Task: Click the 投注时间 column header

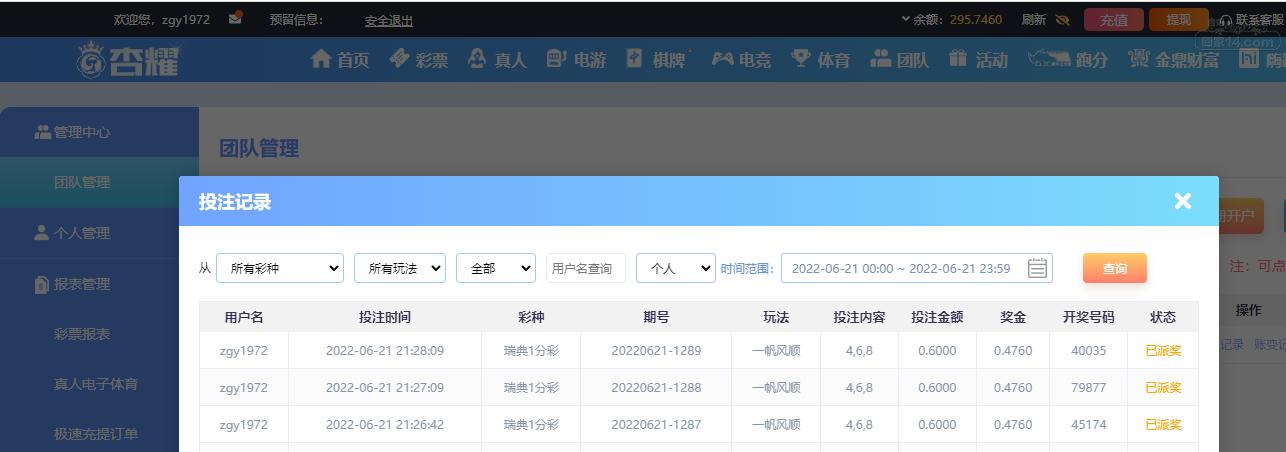Action: pos(385,317)
